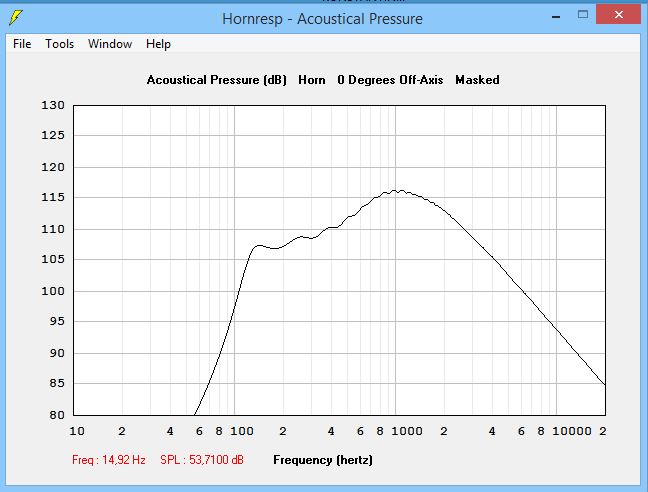Image resolution: width=648 pixels, height=492 pixels.
Task: Click the 85 dB y-axis label
Action: tap(57, 383)
